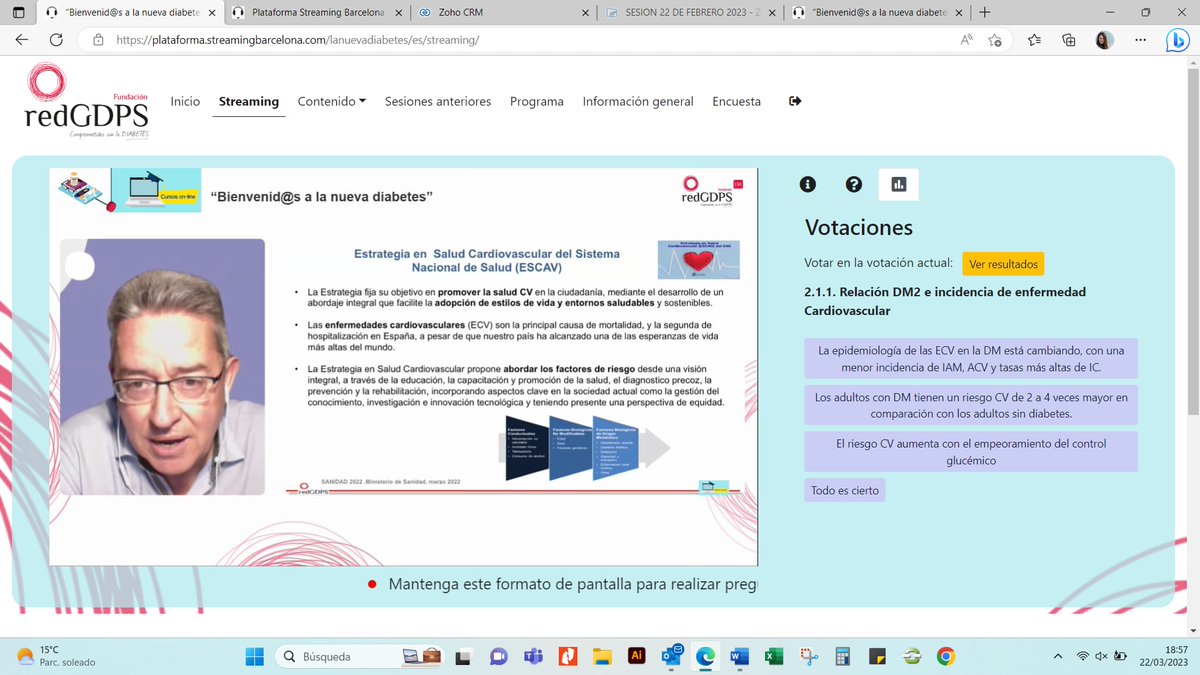Open Task View in the taskbar
Viewport: 1200px width, 675px height.
(x=461, y=656)
